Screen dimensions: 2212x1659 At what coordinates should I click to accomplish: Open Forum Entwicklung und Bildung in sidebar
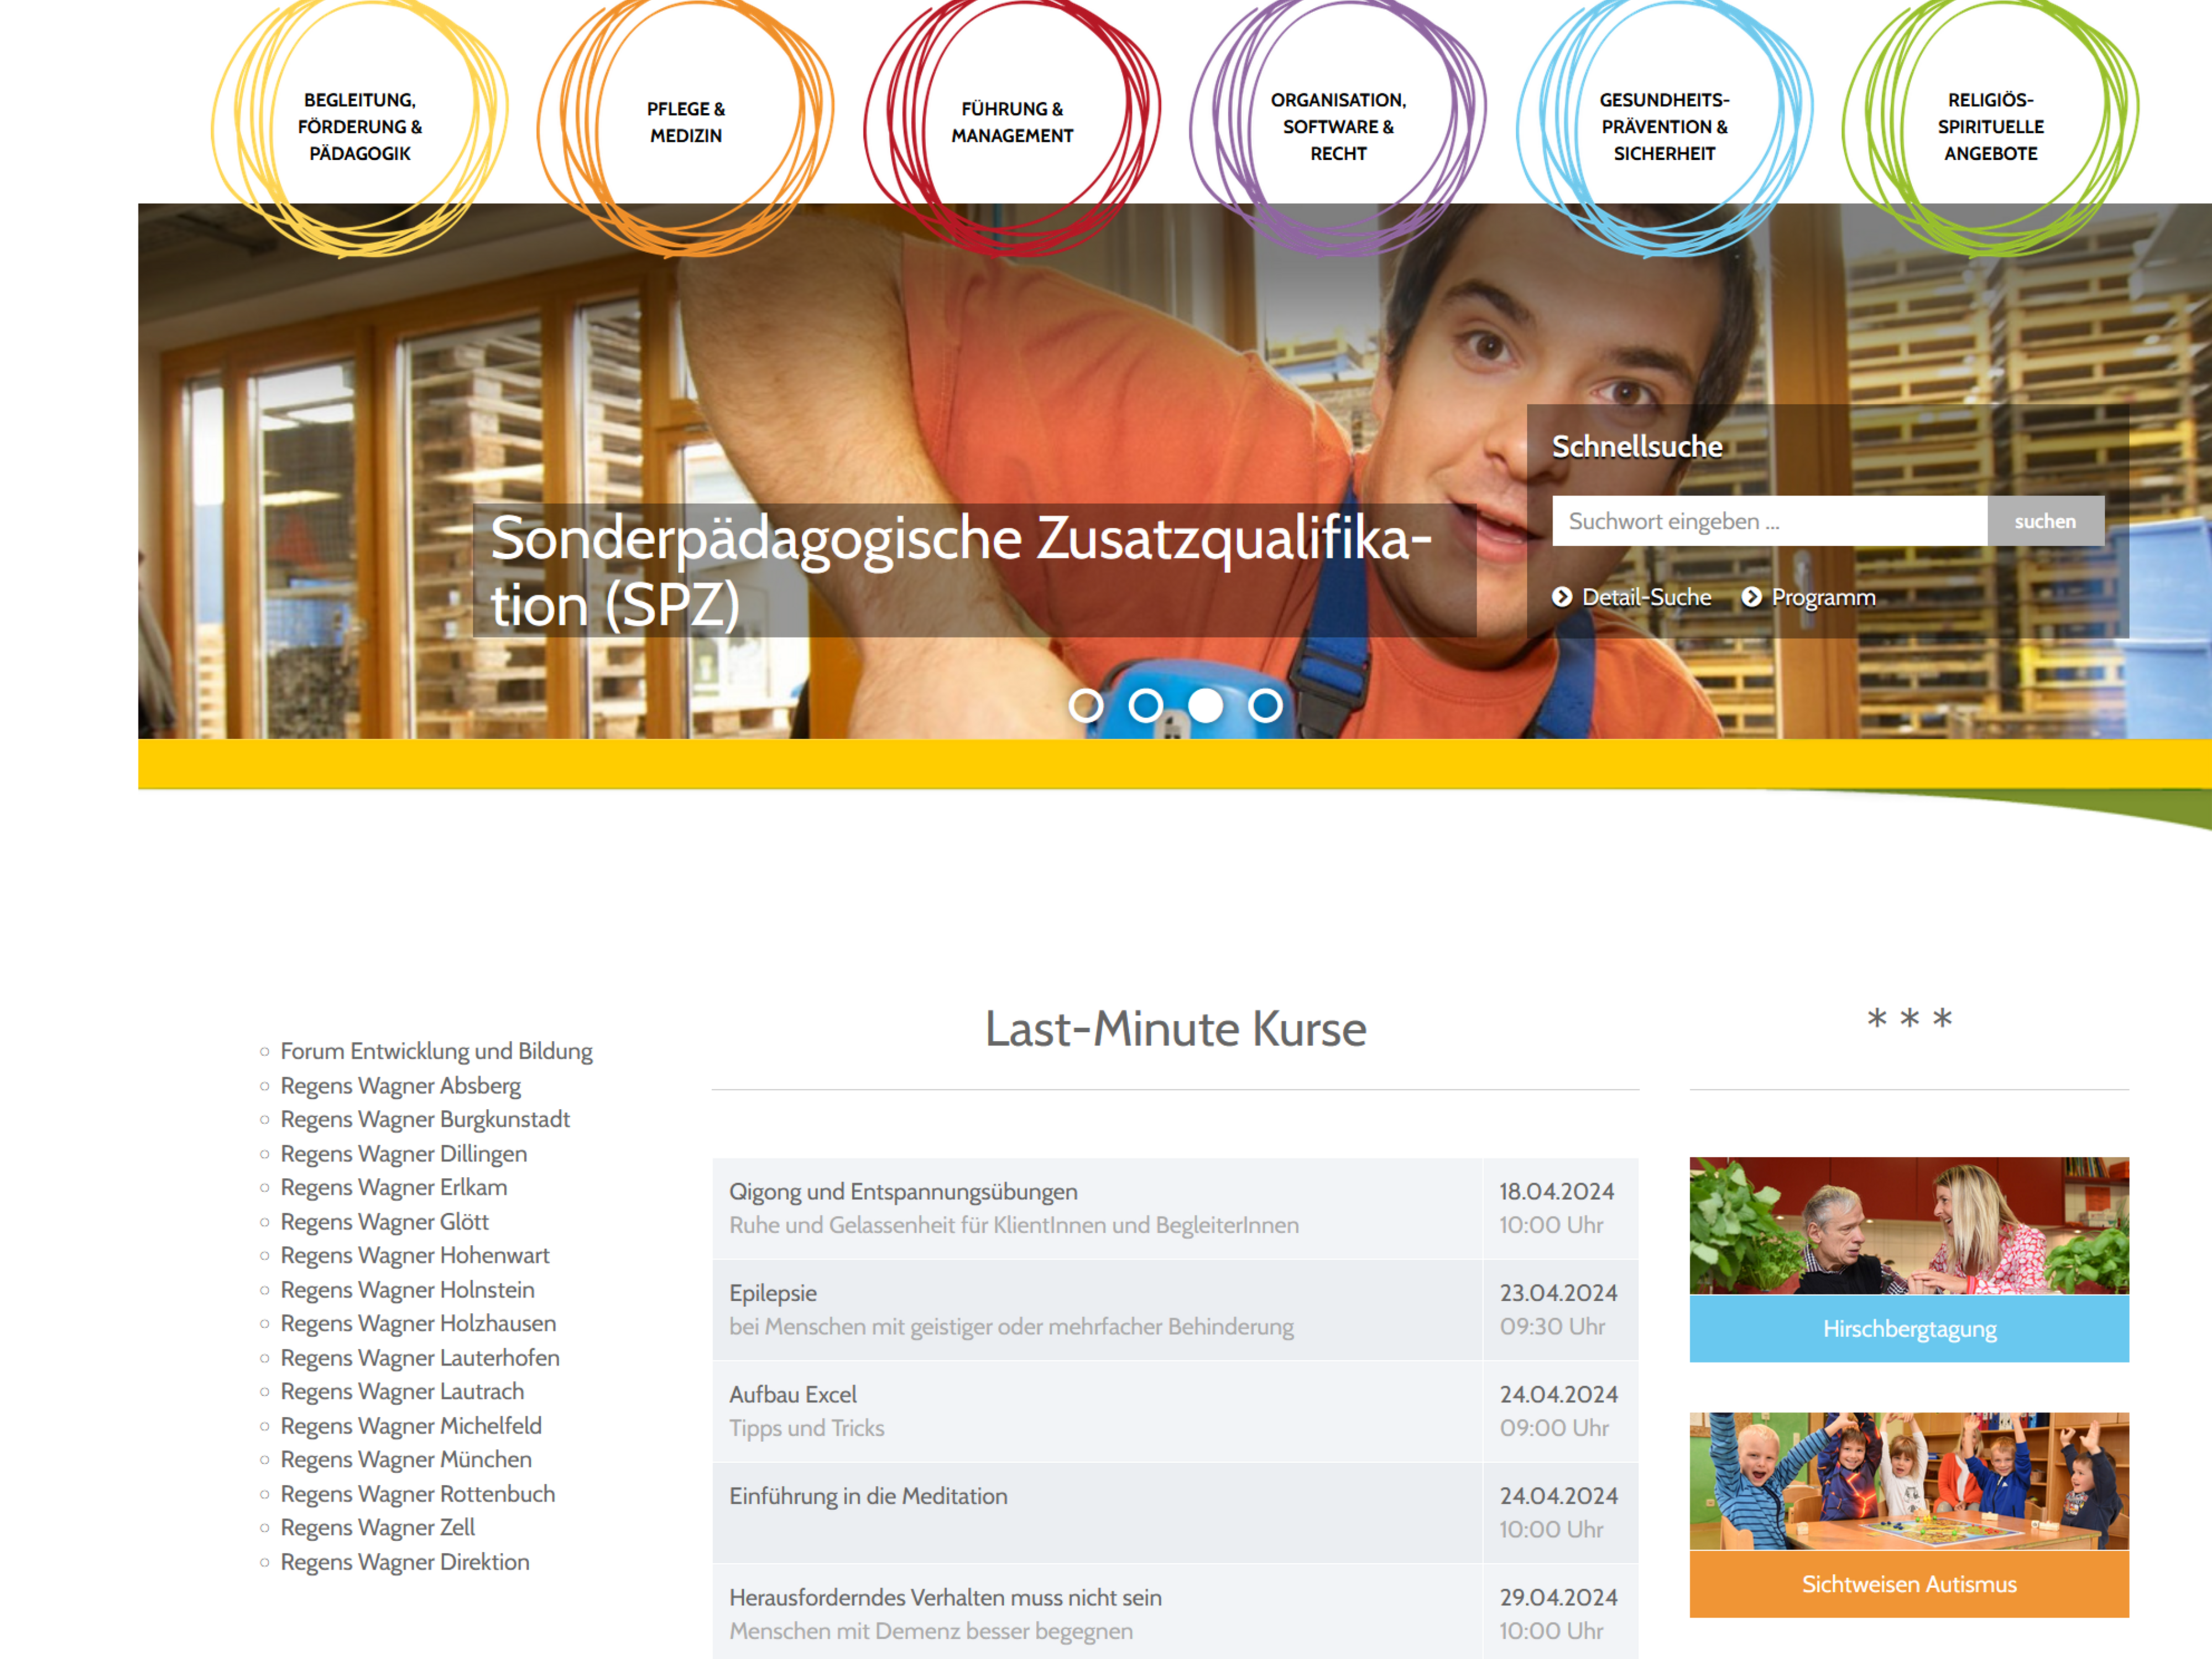coord(437,1051)
